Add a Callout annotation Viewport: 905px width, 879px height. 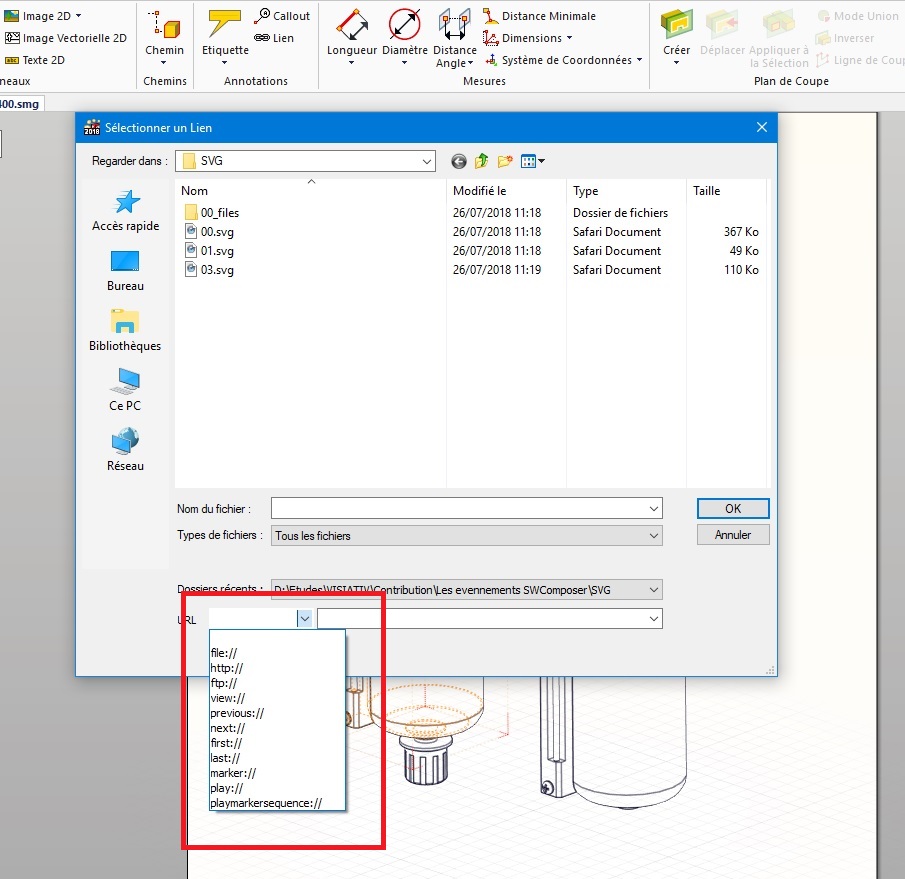282,16
